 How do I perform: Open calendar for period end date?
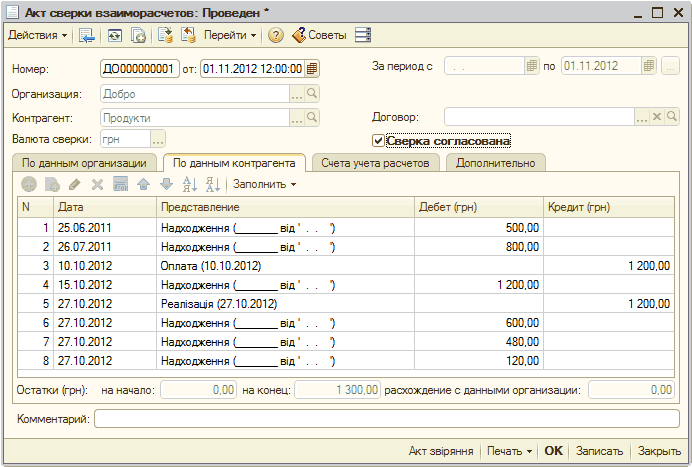pos(650,66)
